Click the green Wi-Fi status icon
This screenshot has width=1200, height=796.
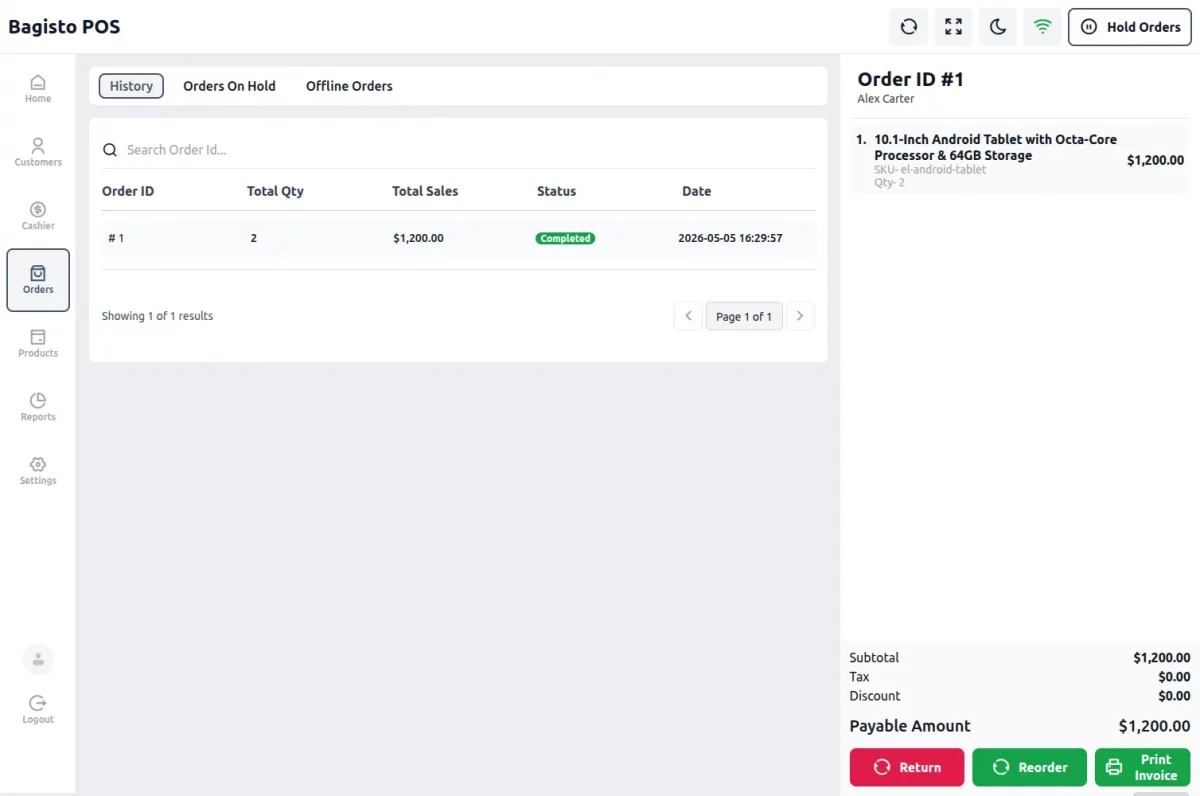[1042, 27]
